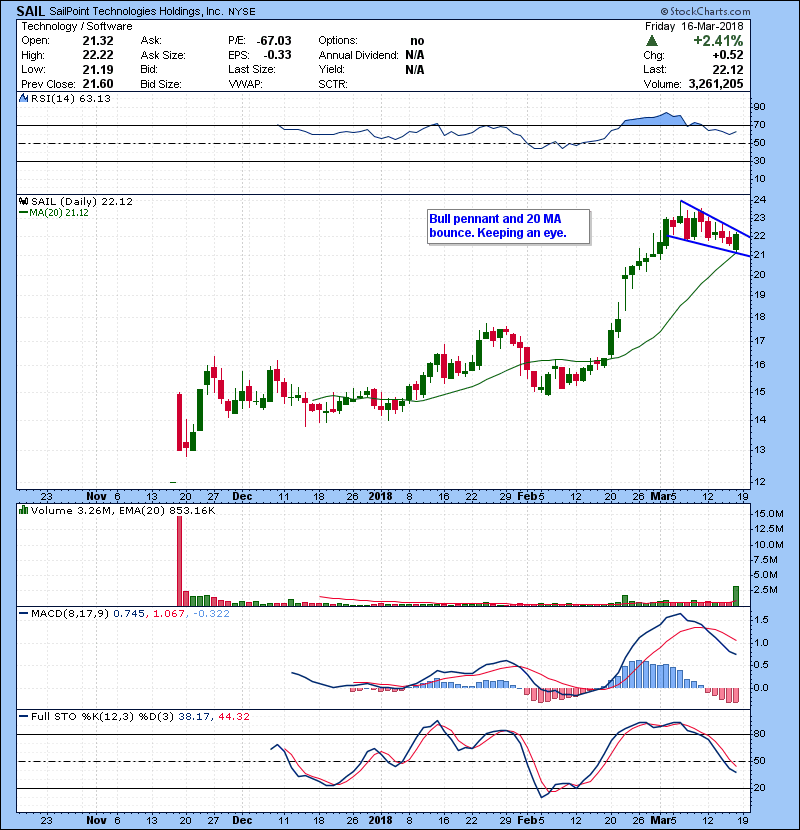Click the Chg value +0.52
The image size is (800, 830).
coord(728,55)
